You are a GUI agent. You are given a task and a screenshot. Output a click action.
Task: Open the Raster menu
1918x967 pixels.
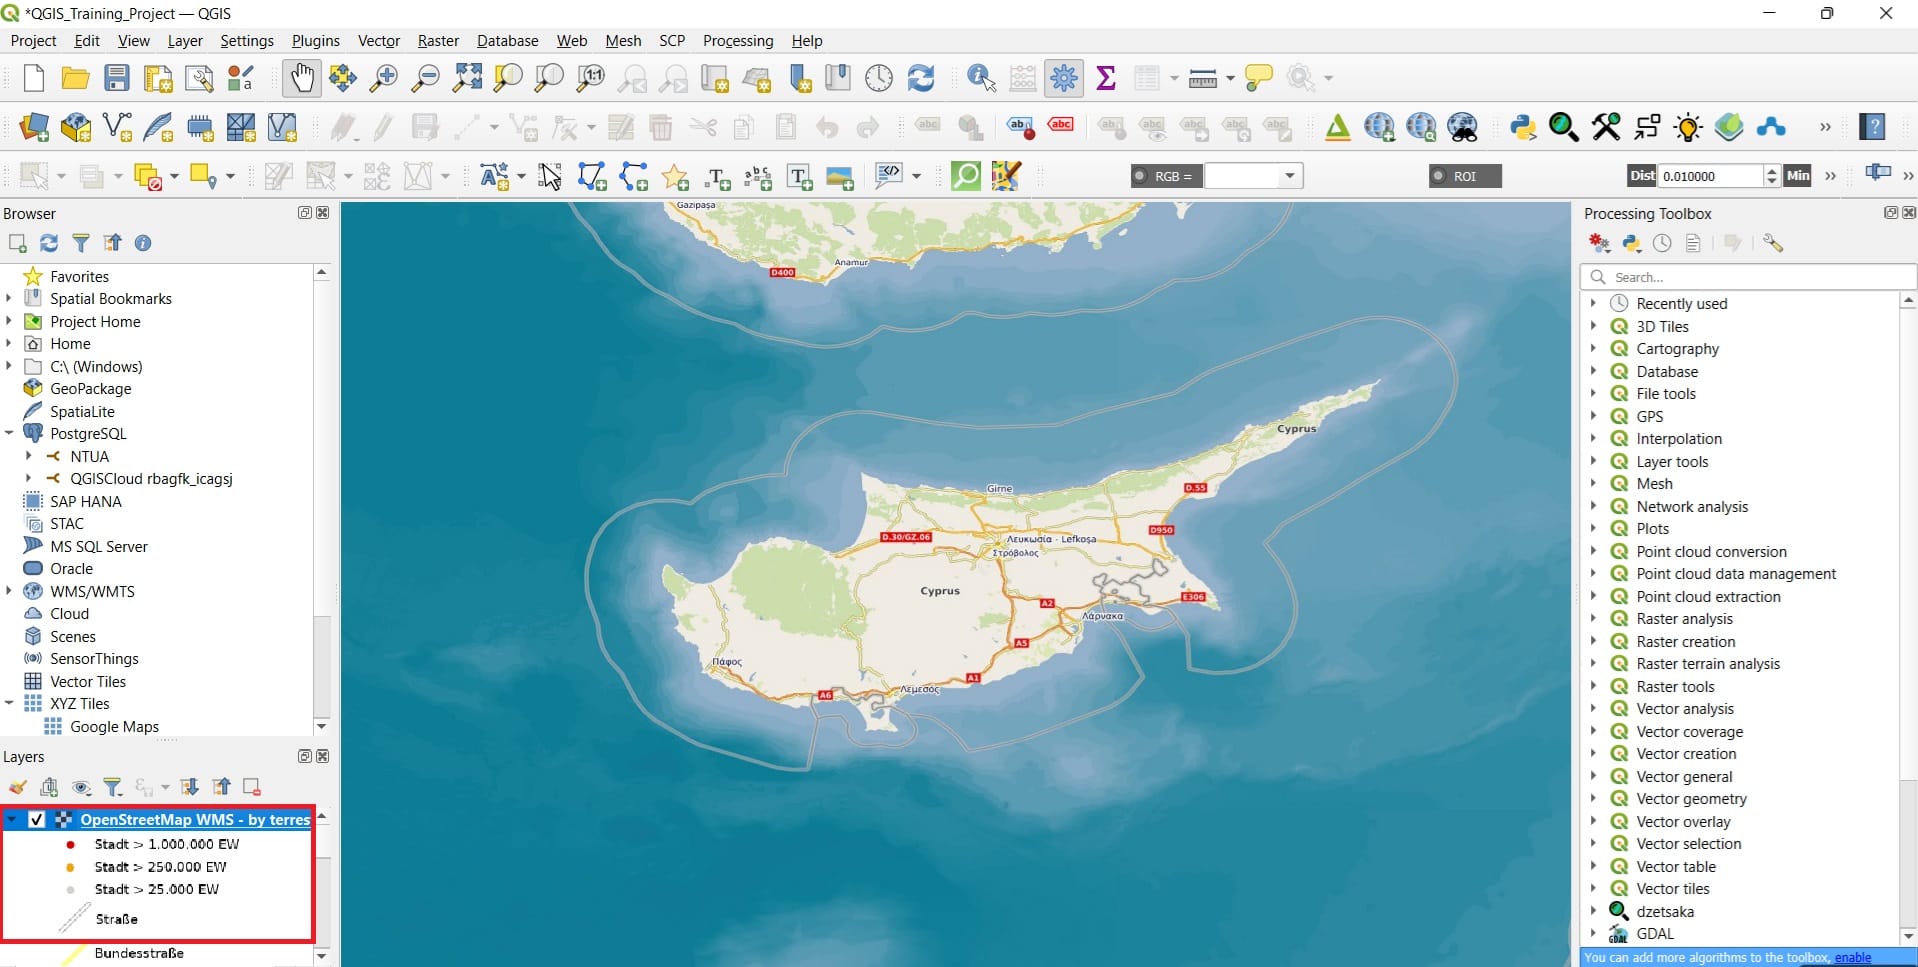click(x=438, y=41)
